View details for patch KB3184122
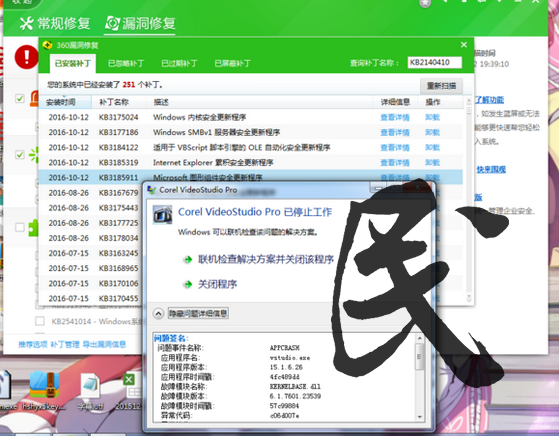 (395, 148)
